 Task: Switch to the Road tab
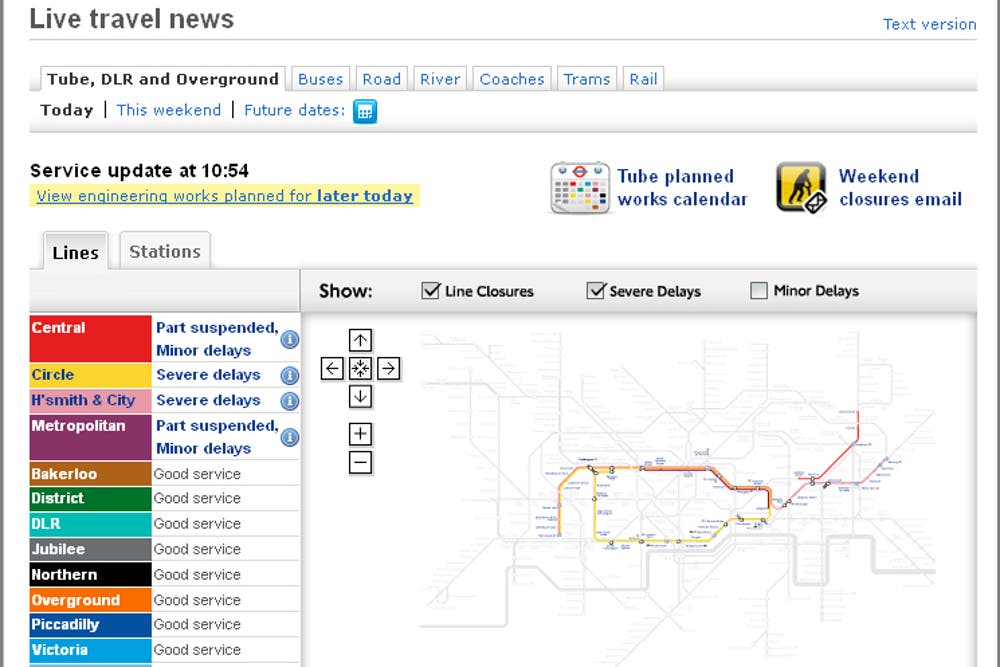click(382, 79)
